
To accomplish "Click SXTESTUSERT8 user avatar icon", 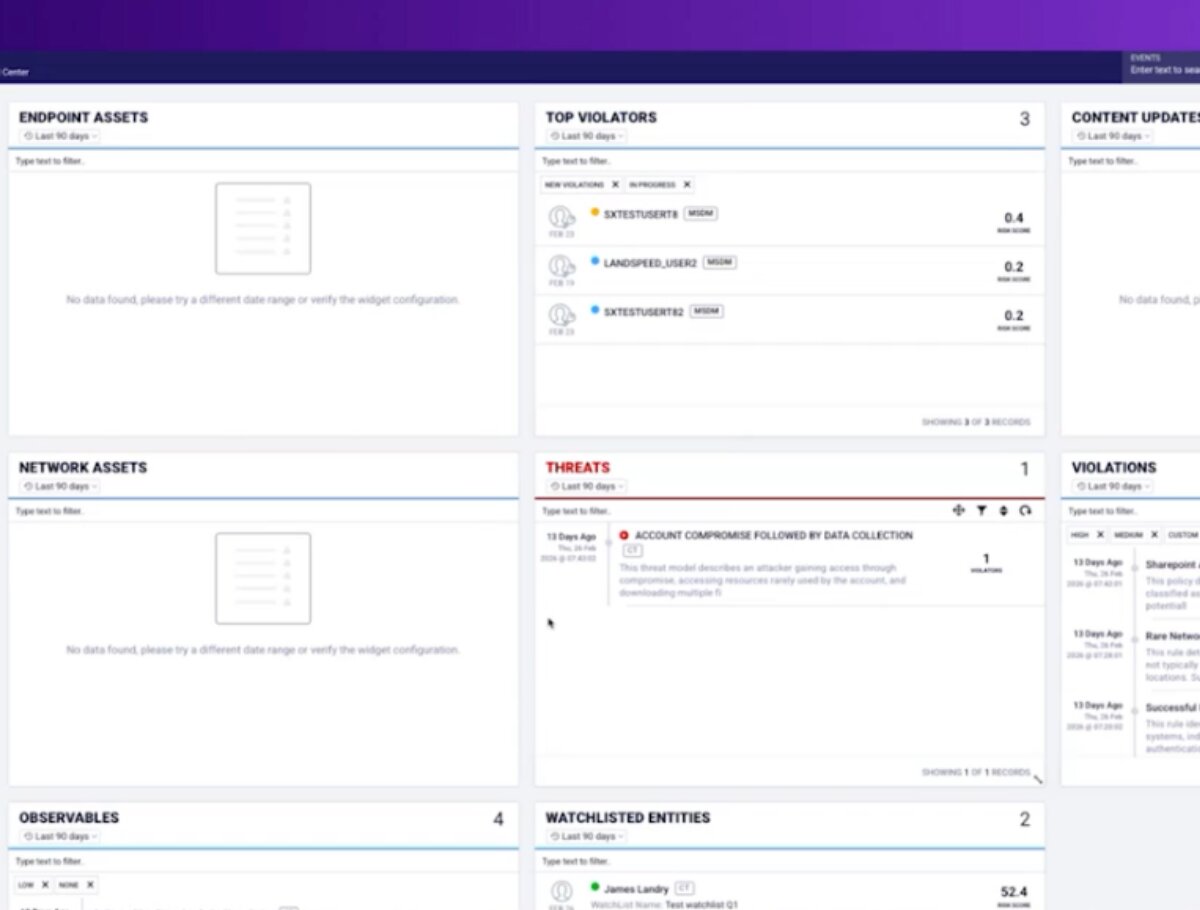I will (x=561, y=217).
